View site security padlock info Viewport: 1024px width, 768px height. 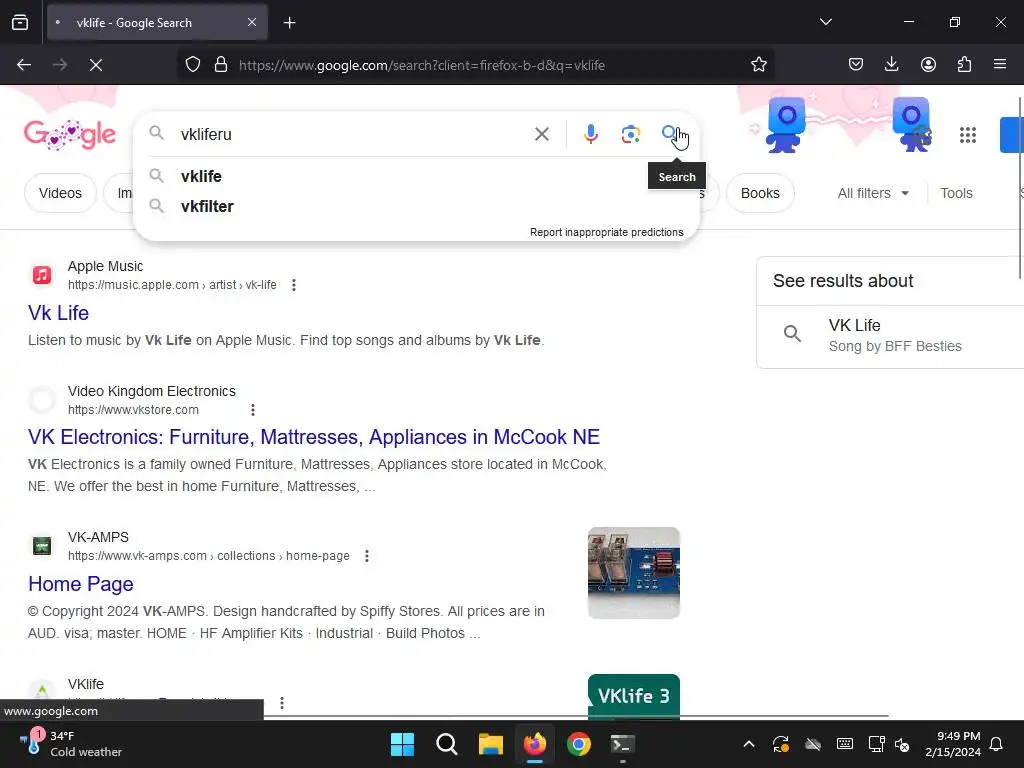(x=221, y=65)
